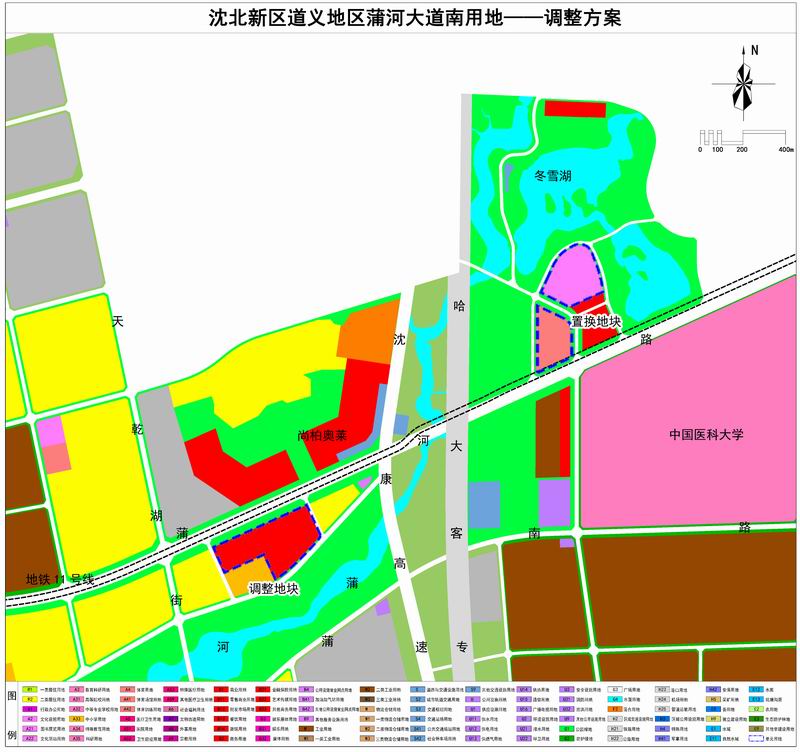
Task: Click the R1 swatch in the legend
Action: coord(30,689)
